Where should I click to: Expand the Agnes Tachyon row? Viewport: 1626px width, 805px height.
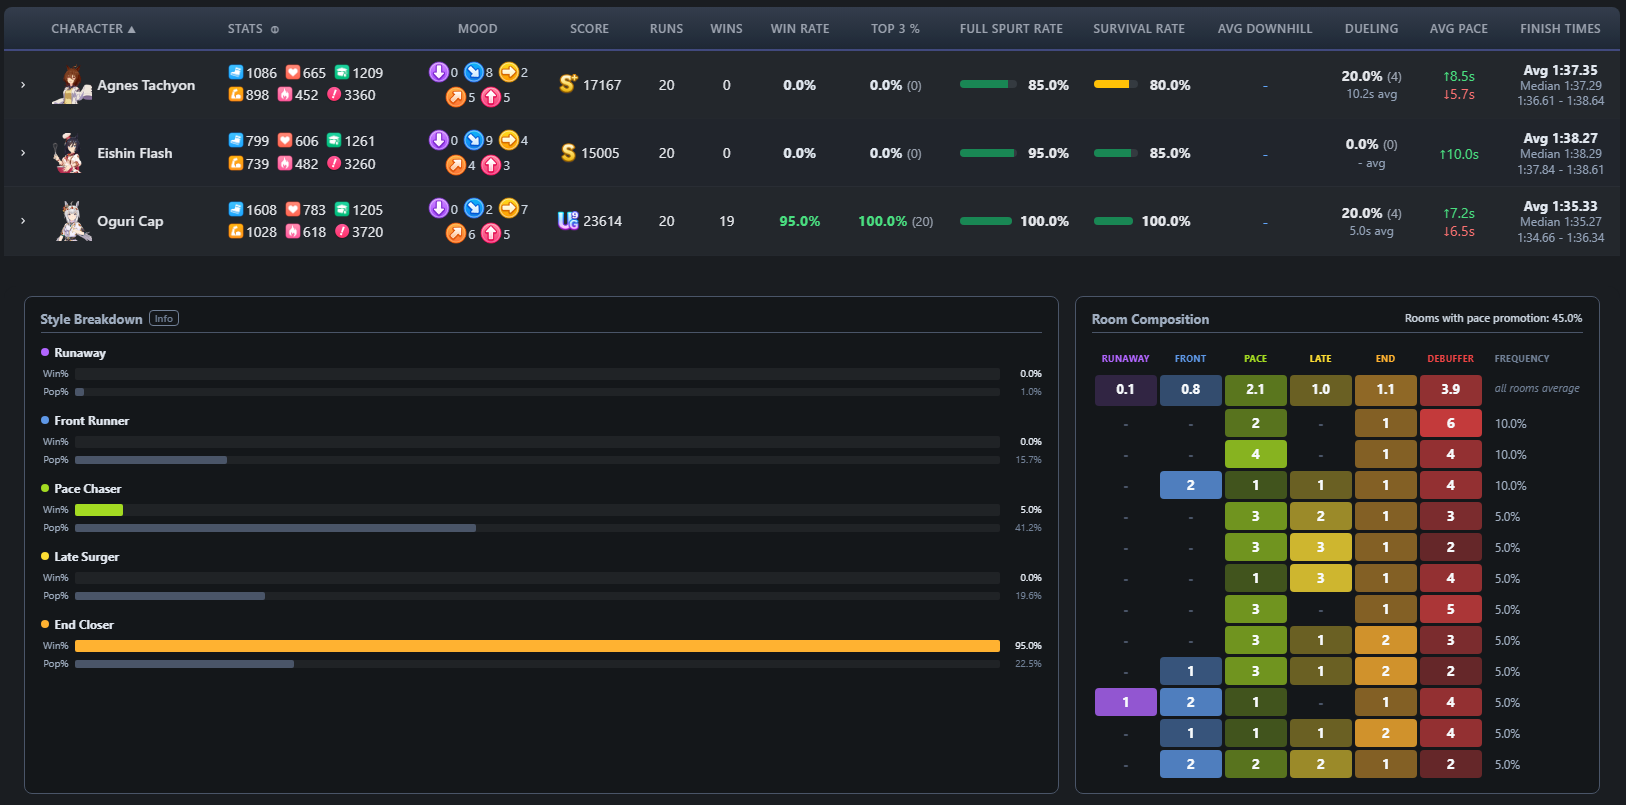23,85
